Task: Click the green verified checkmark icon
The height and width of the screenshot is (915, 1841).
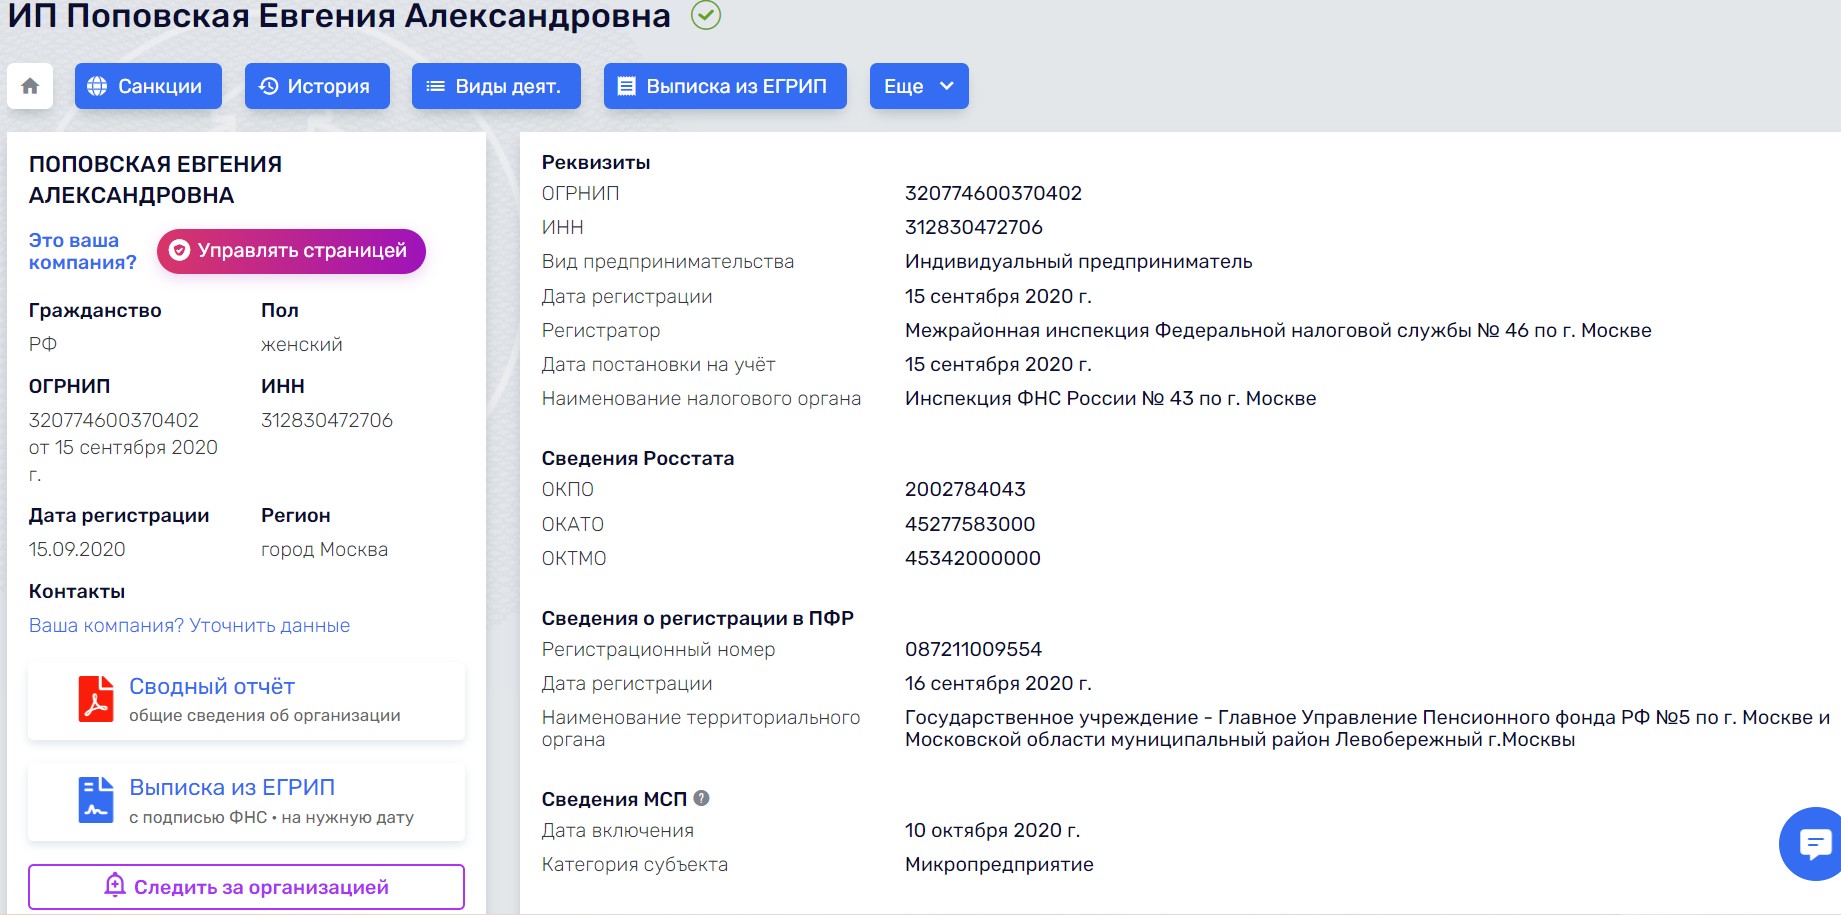Action: (x=706, y=15)
